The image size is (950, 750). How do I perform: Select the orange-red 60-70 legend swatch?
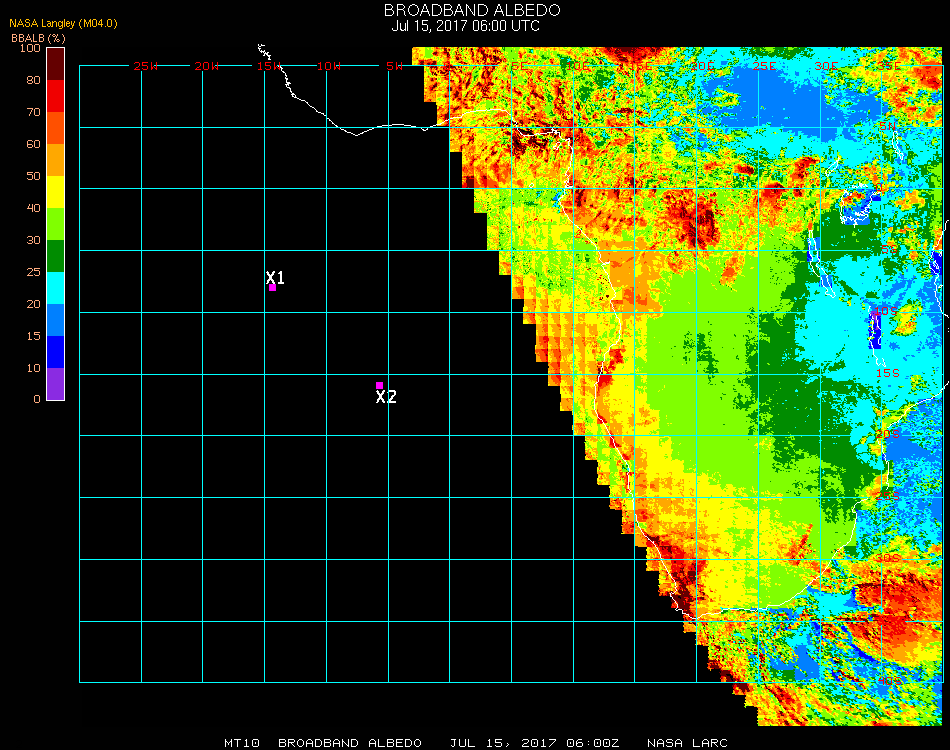coord(55,128)
